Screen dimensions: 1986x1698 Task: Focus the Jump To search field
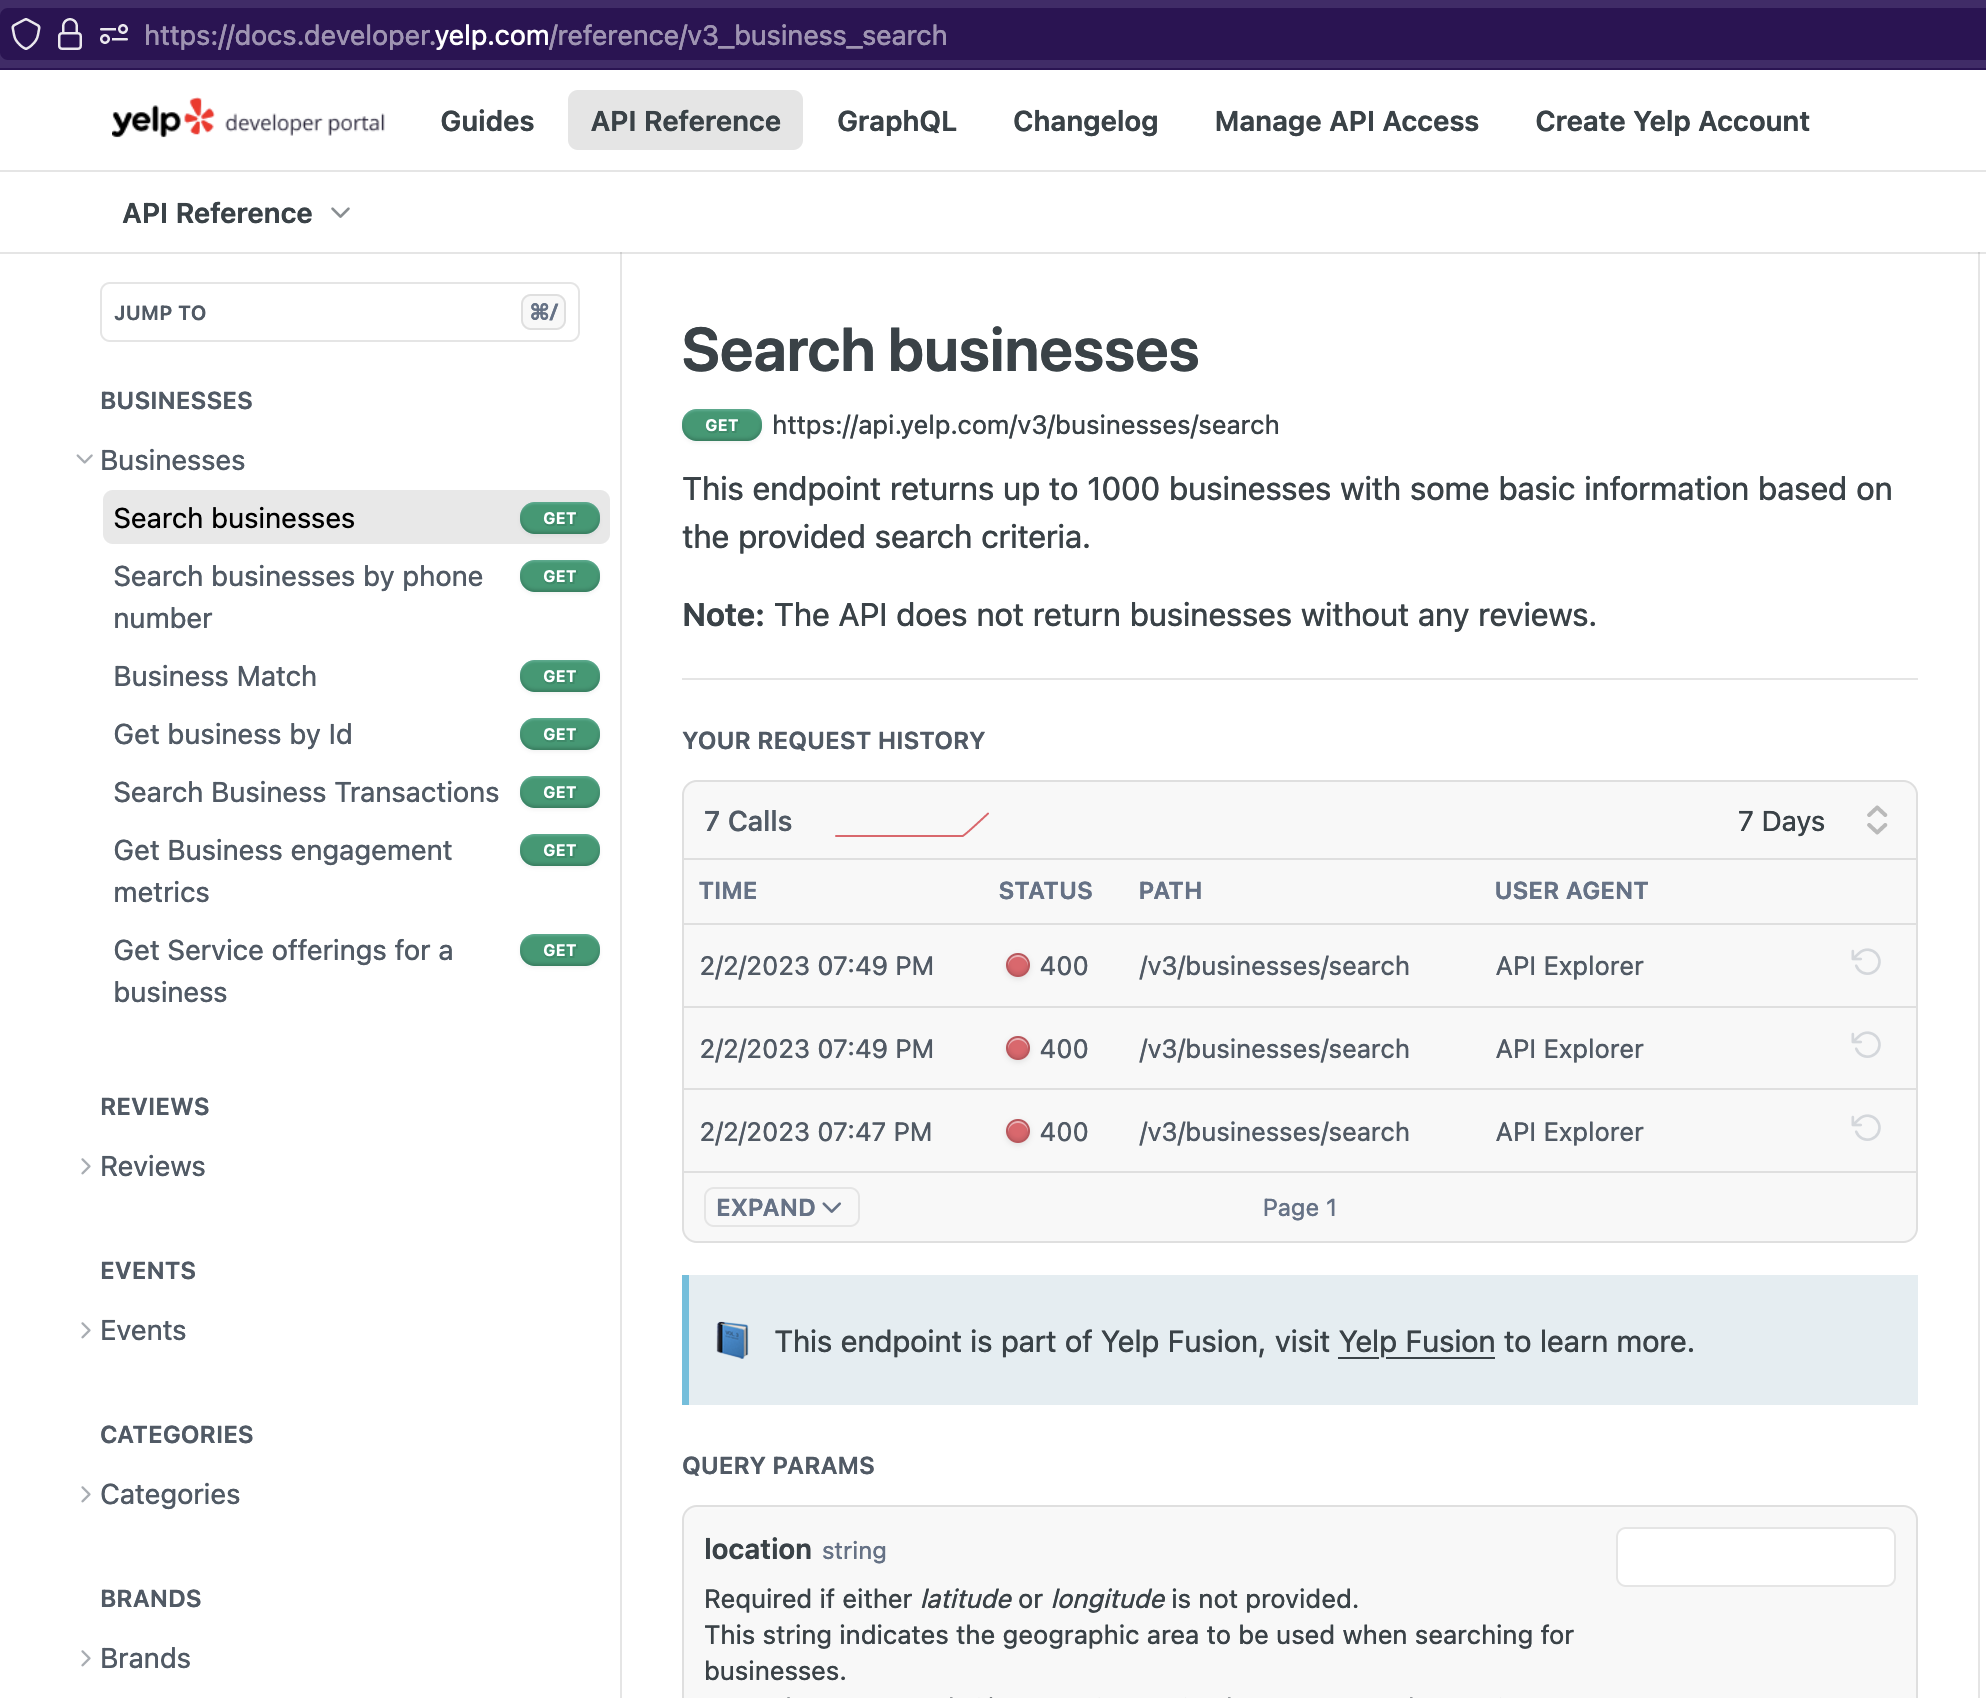(340, 312)
